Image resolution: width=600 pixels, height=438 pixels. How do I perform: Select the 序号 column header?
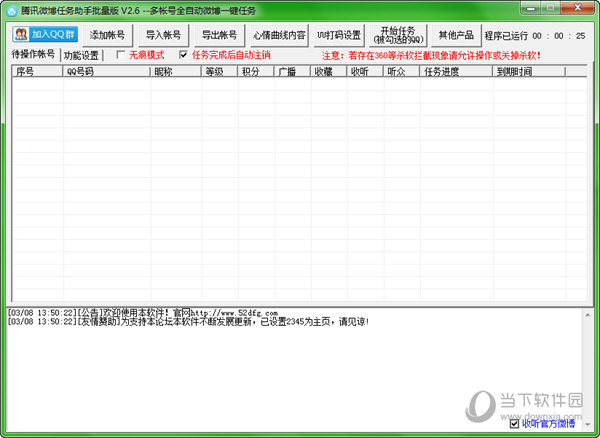pos(38,72)
